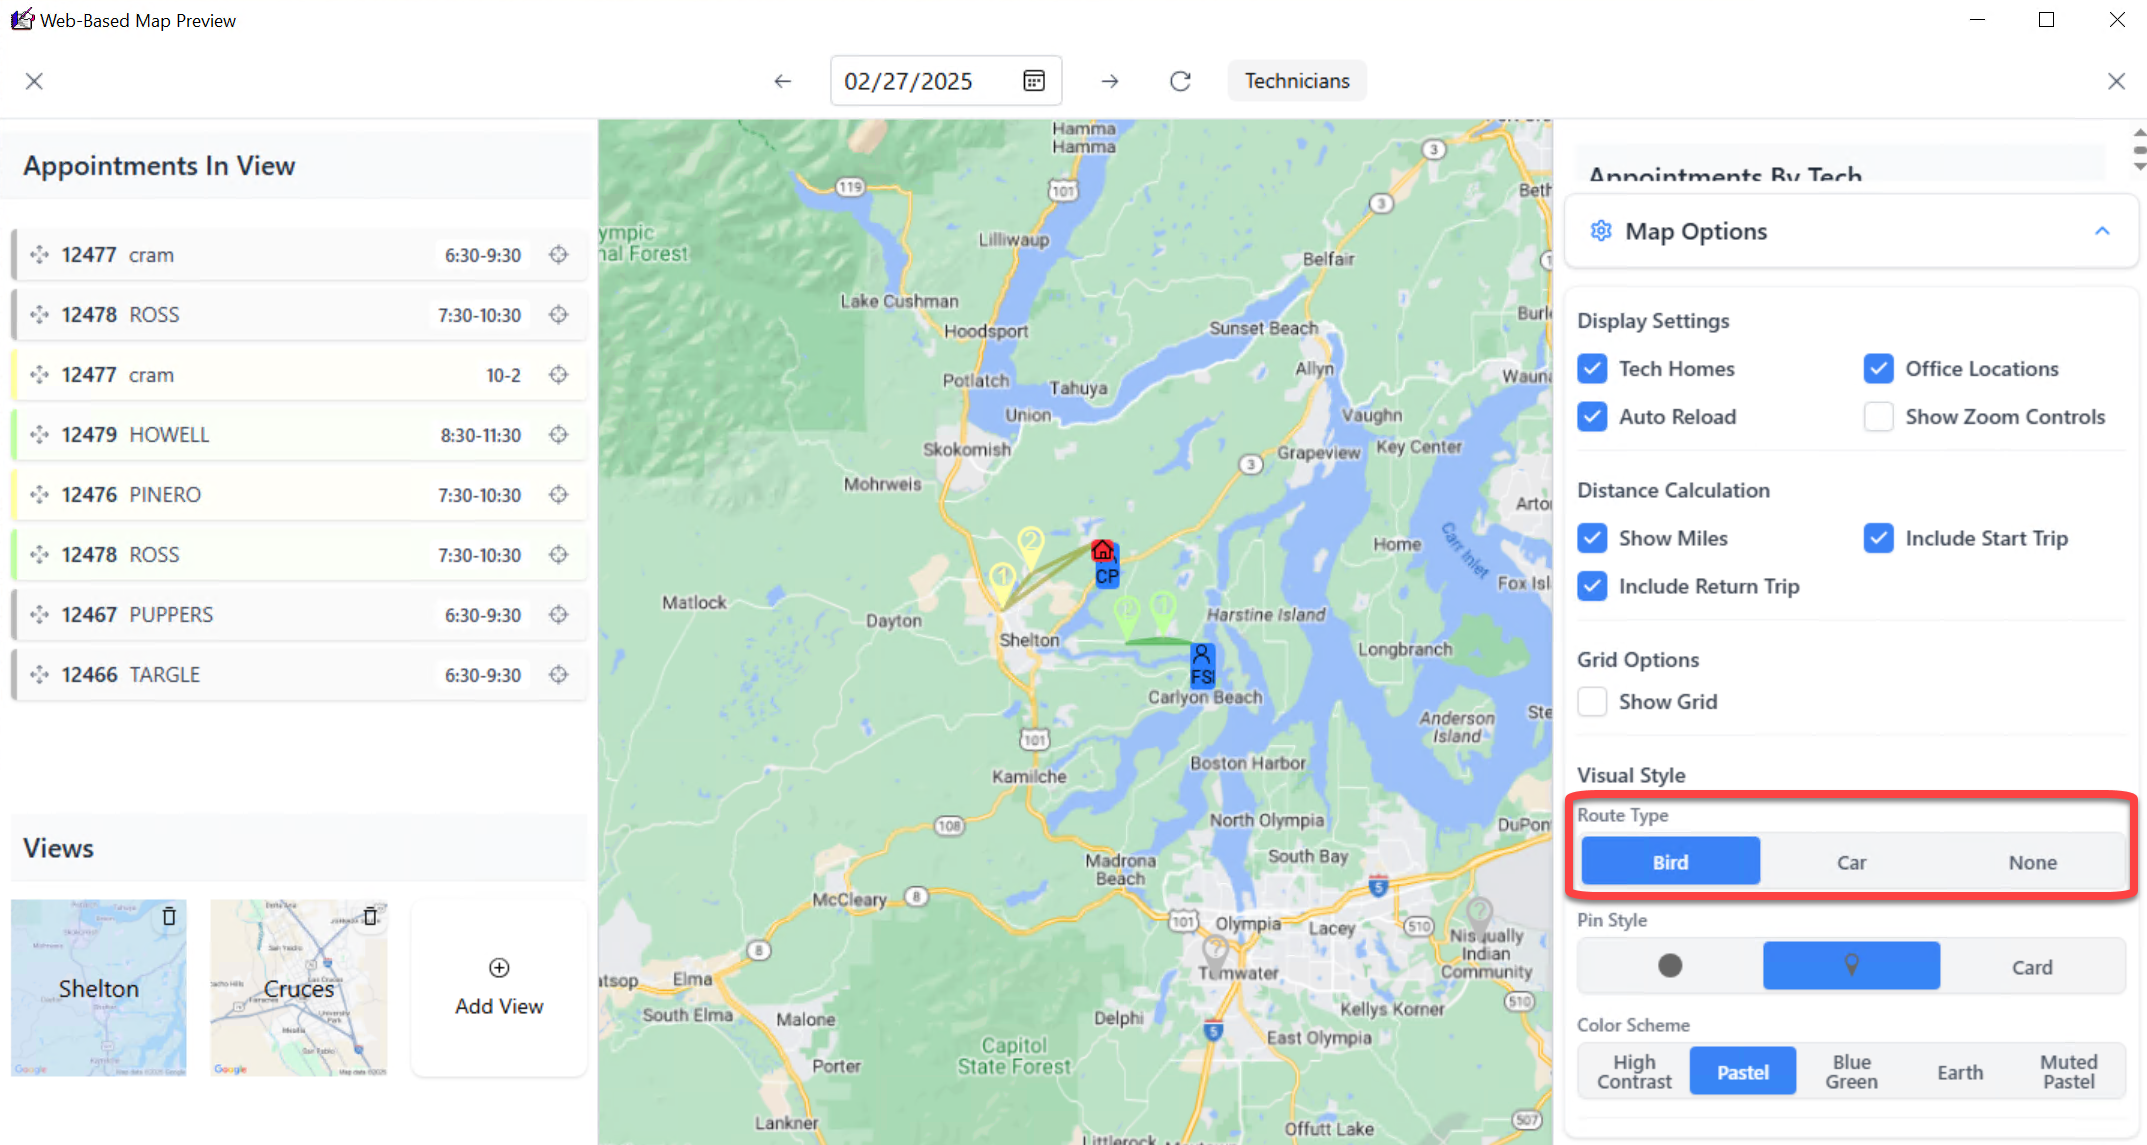Select the map pin style icon
Viewport: 2147px width, 1145px height.
point(1851,966)
